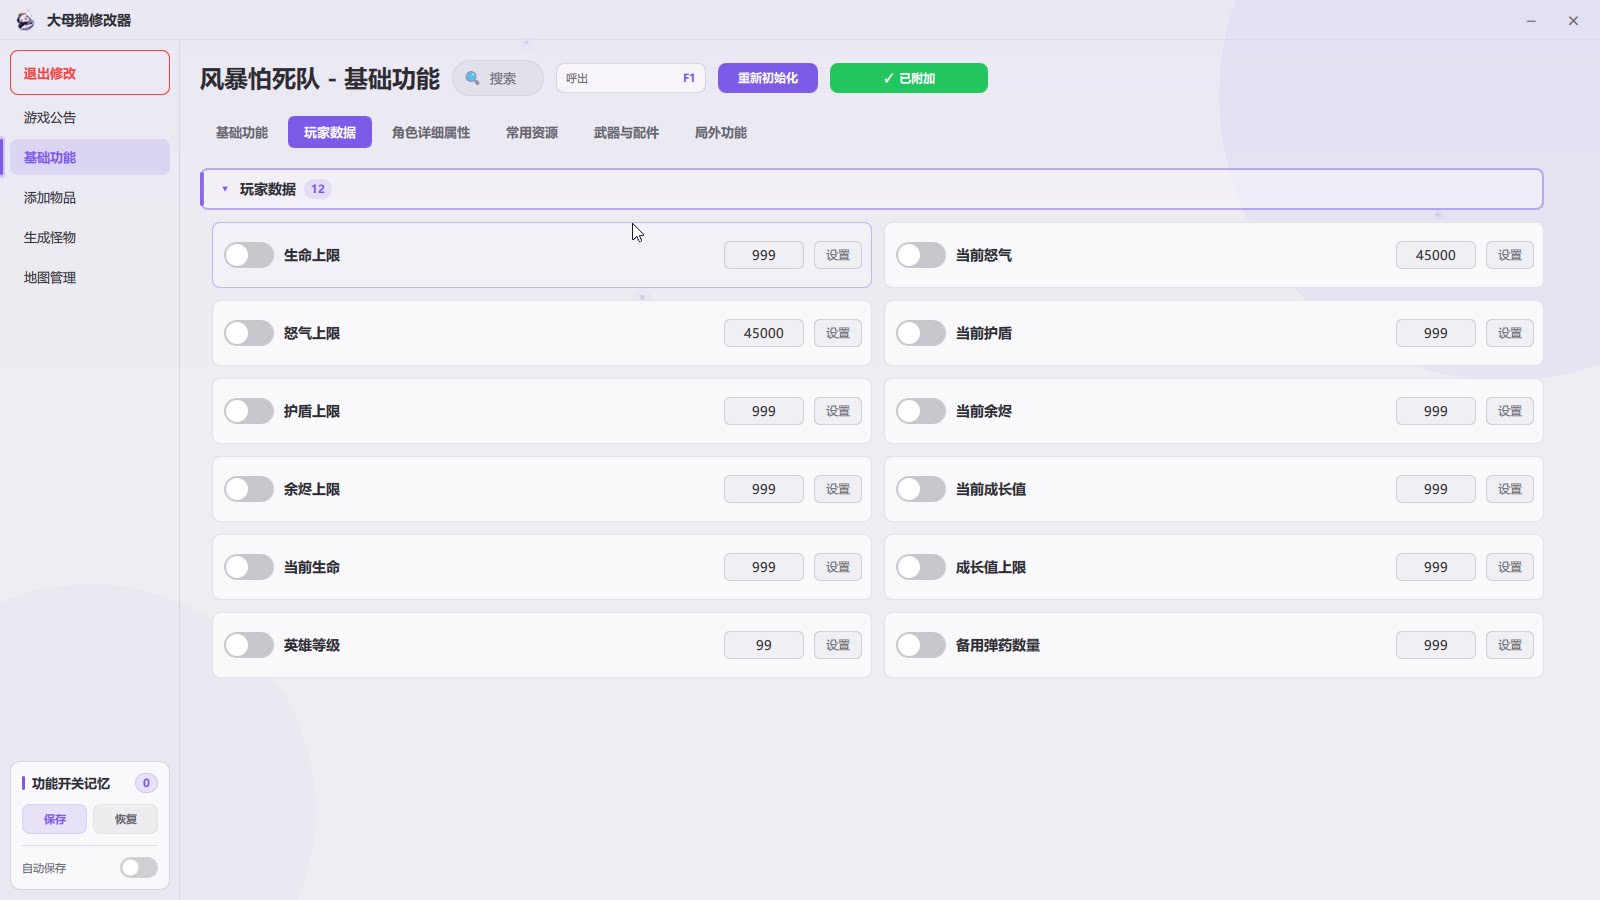This screenshot has width=1600, height=900.
Task: Turn on the 备用弹药数量 switch
Action: point(921,645)
